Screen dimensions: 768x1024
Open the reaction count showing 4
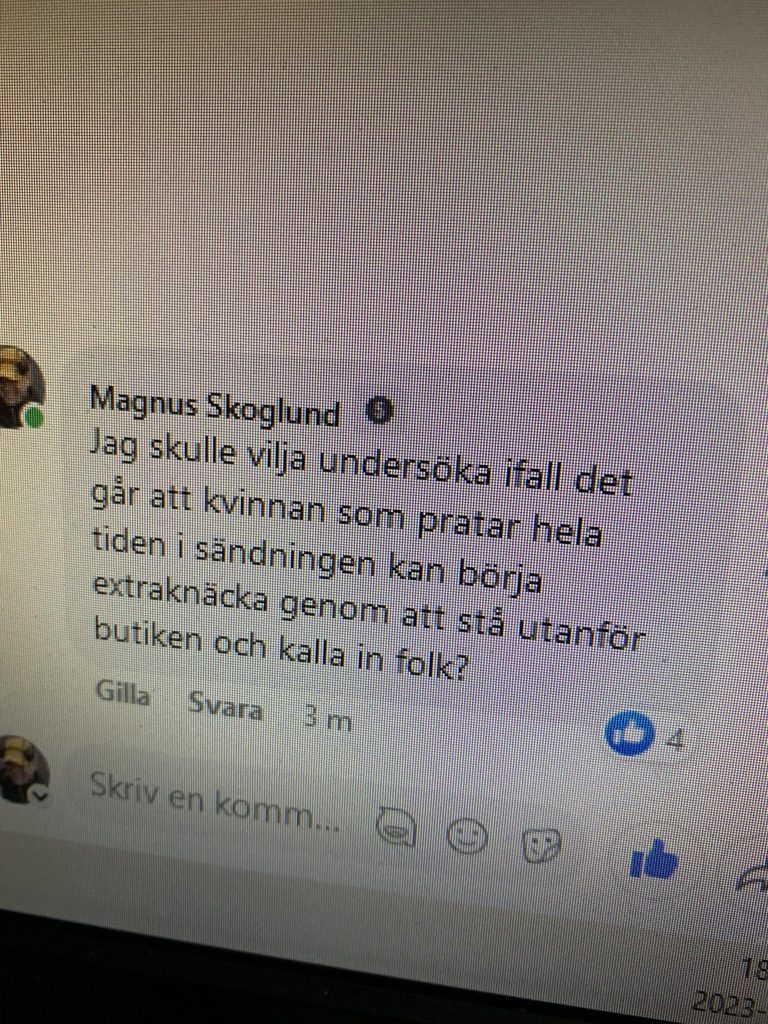coord(675,741)
